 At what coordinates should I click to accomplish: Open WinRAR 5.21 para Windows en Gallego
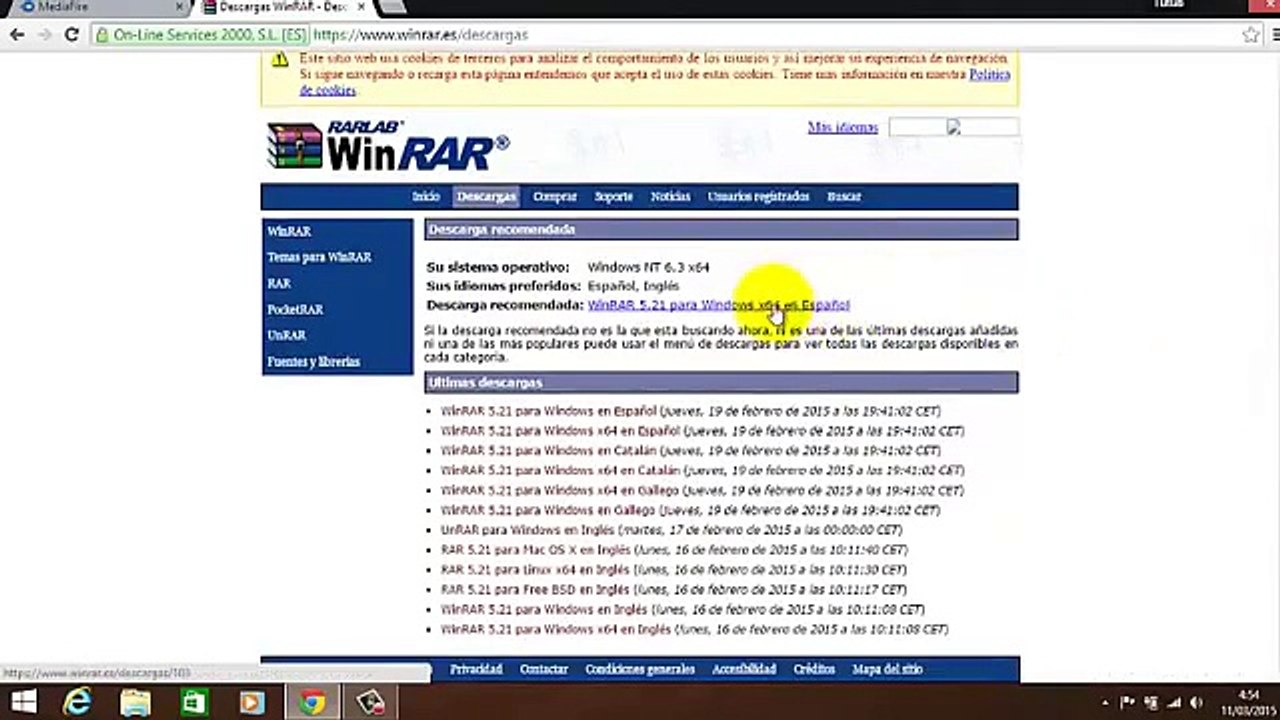pos(549,510)
